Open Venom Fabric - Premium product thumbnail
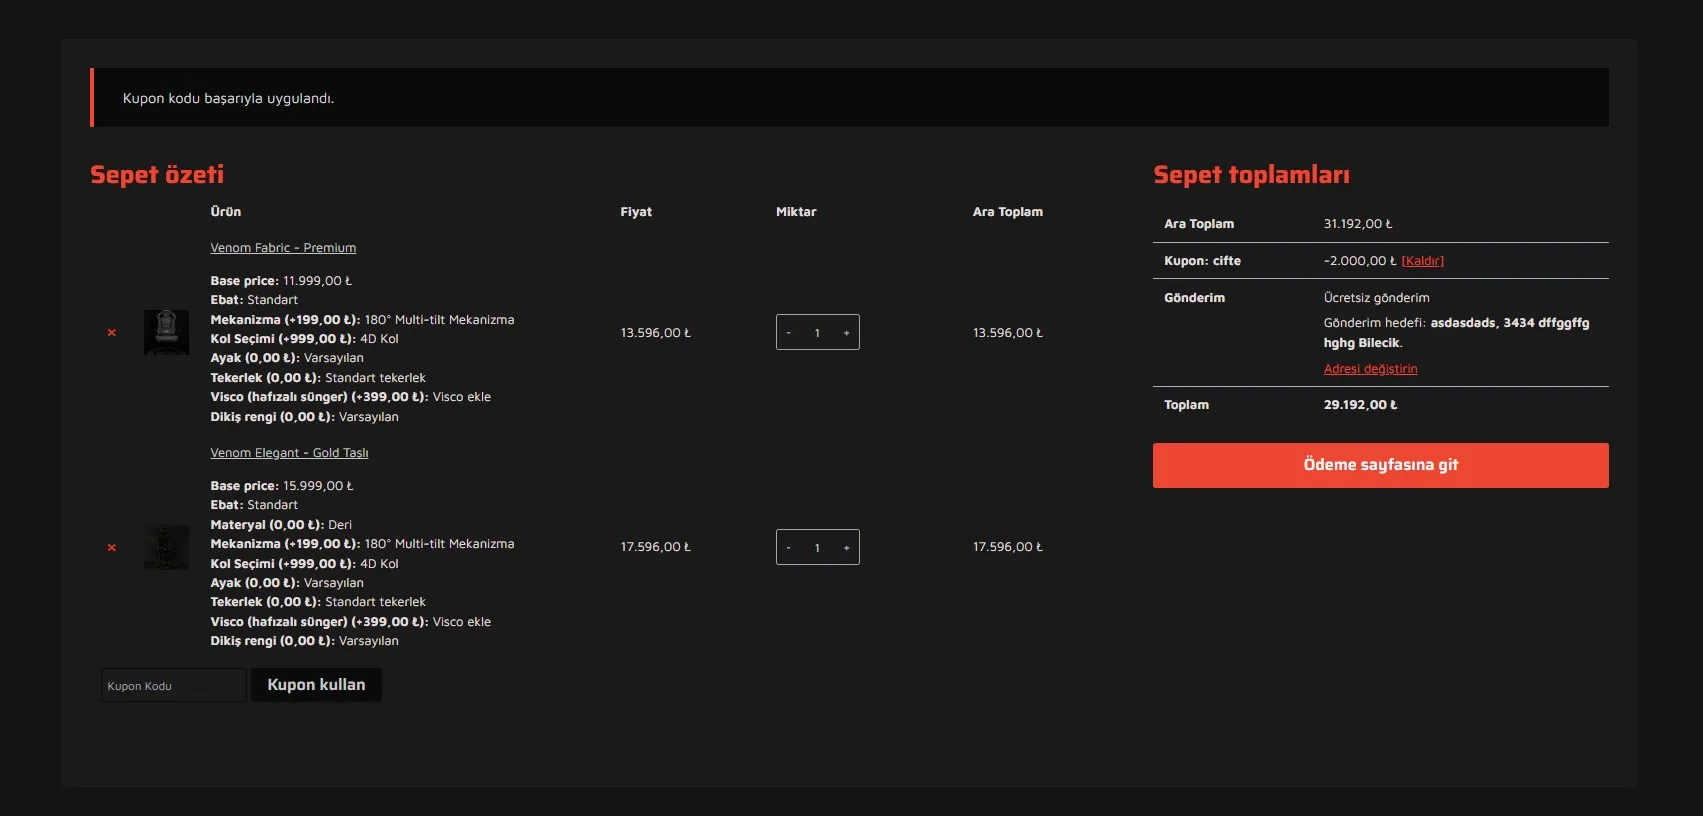 (x=166, y=332)
